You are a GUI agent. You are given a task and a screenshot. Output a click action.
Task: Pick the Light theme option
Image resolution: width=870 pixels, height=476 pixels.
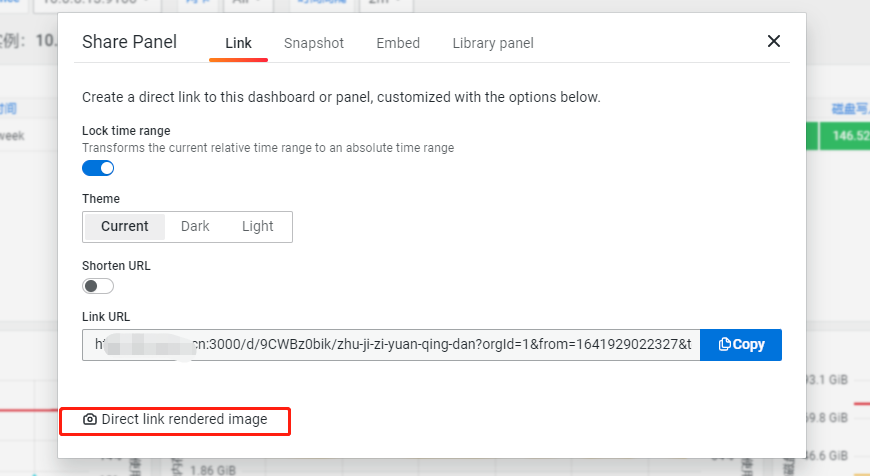coord(257,226)
